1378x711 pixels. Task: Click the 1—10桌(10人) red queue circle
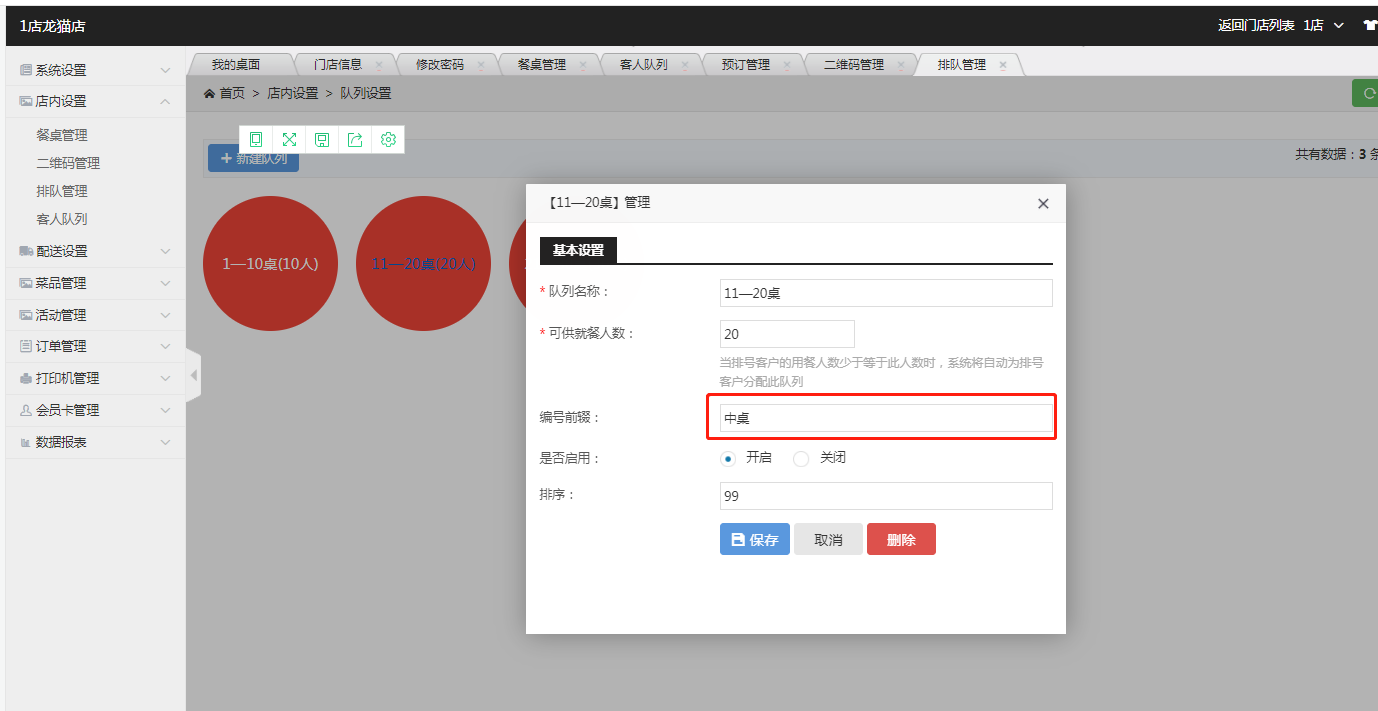coord(270,264)
